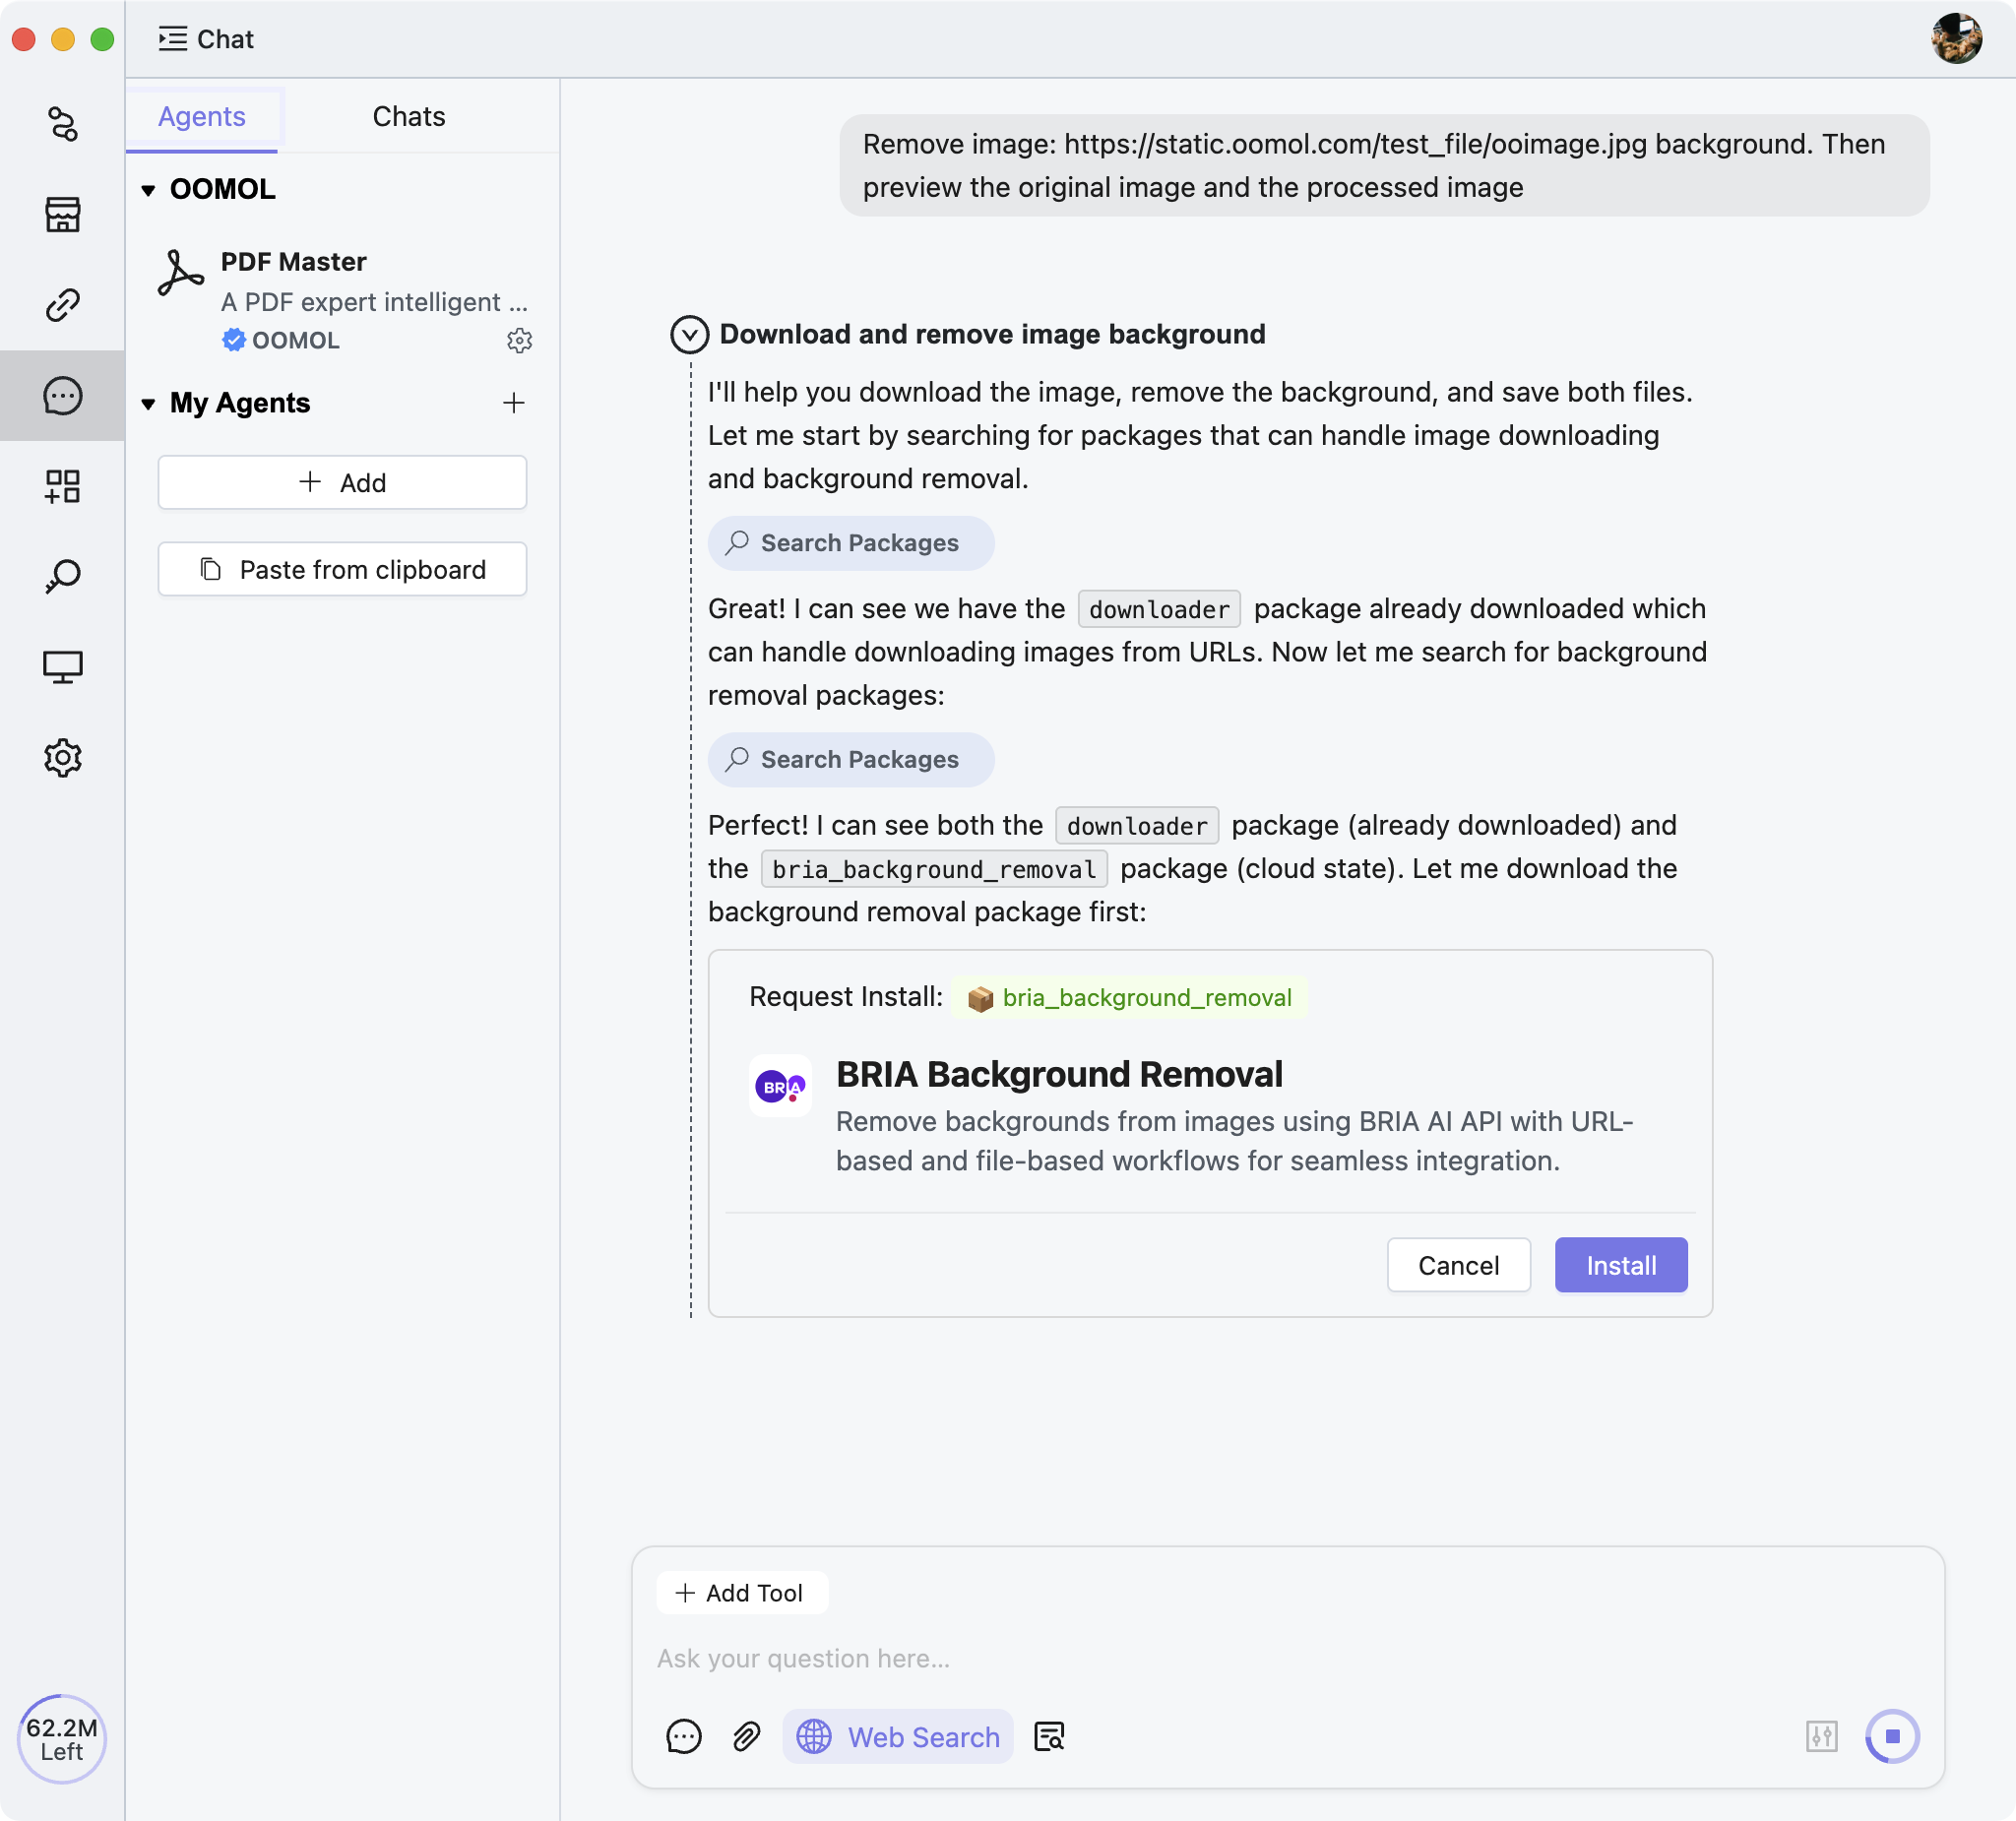Toggle the Web Search option
The height and width of the screenshot is (1821, 2016).
coord(897,1737)
